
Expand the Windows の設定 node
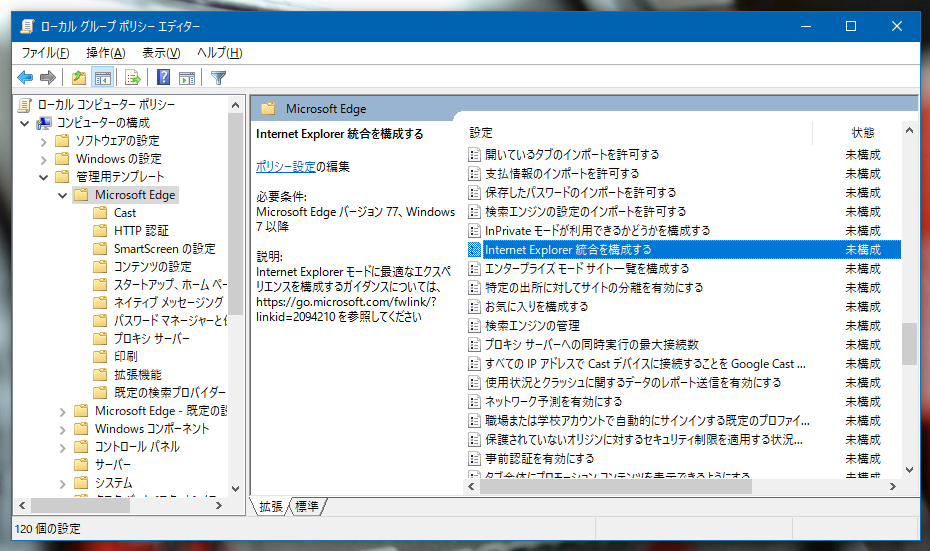pyautogui.click(x=43, y=159)
